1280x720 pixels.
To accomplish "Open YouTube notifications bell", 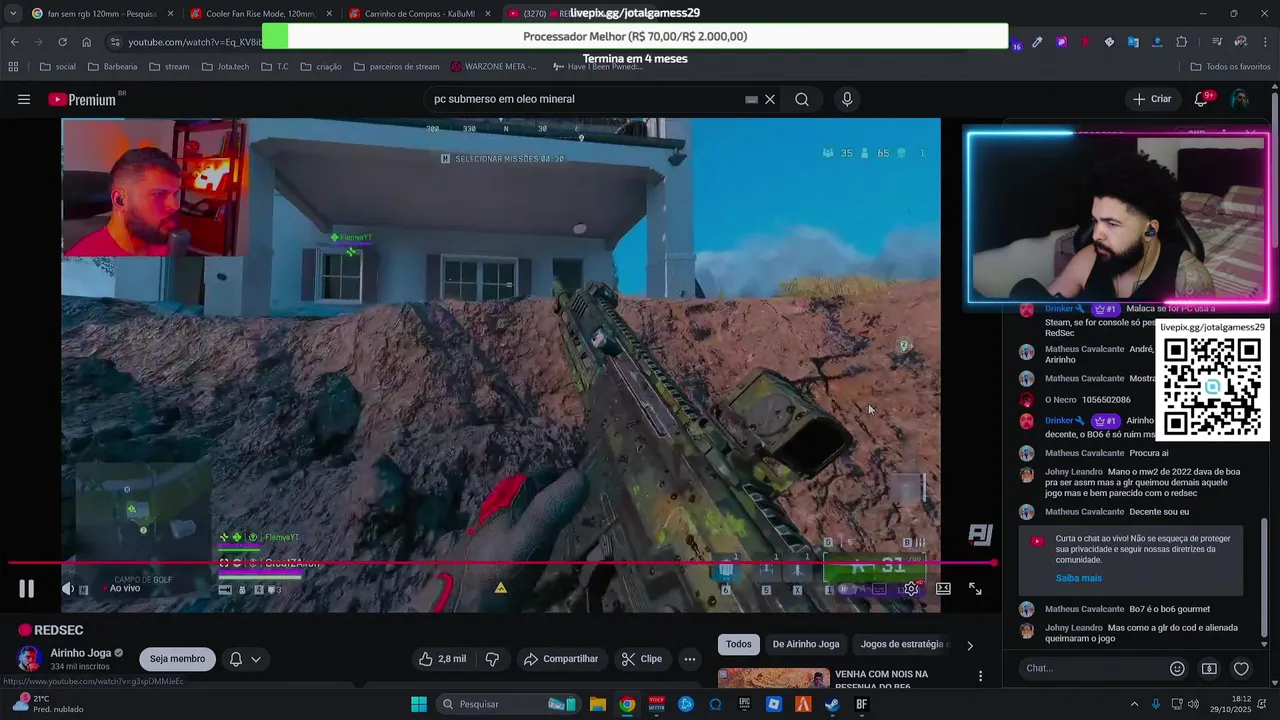I will (x=1201, y=99).
